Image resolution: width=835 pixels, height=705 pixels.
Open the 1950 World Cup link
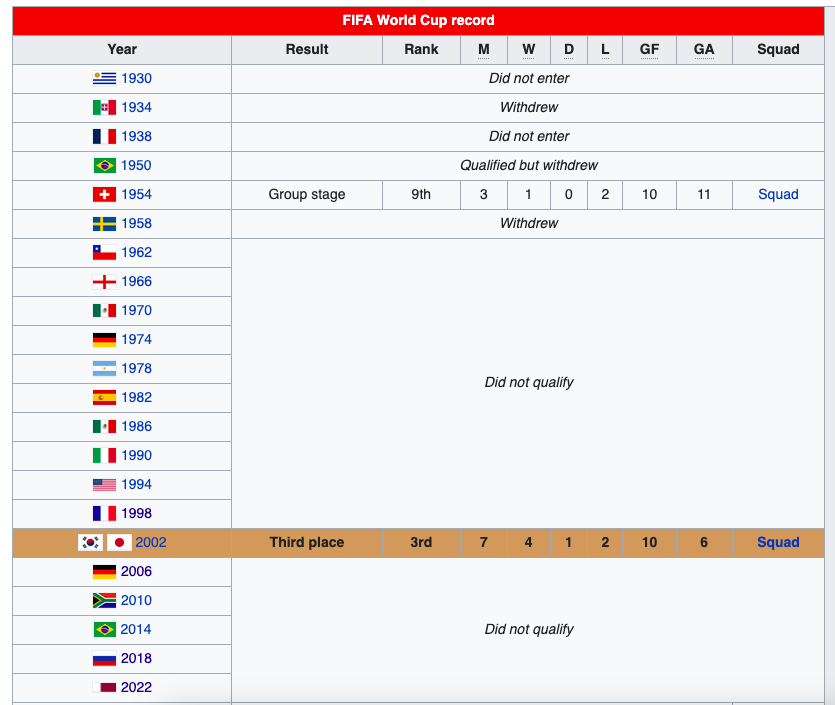[x=136, y=165]
